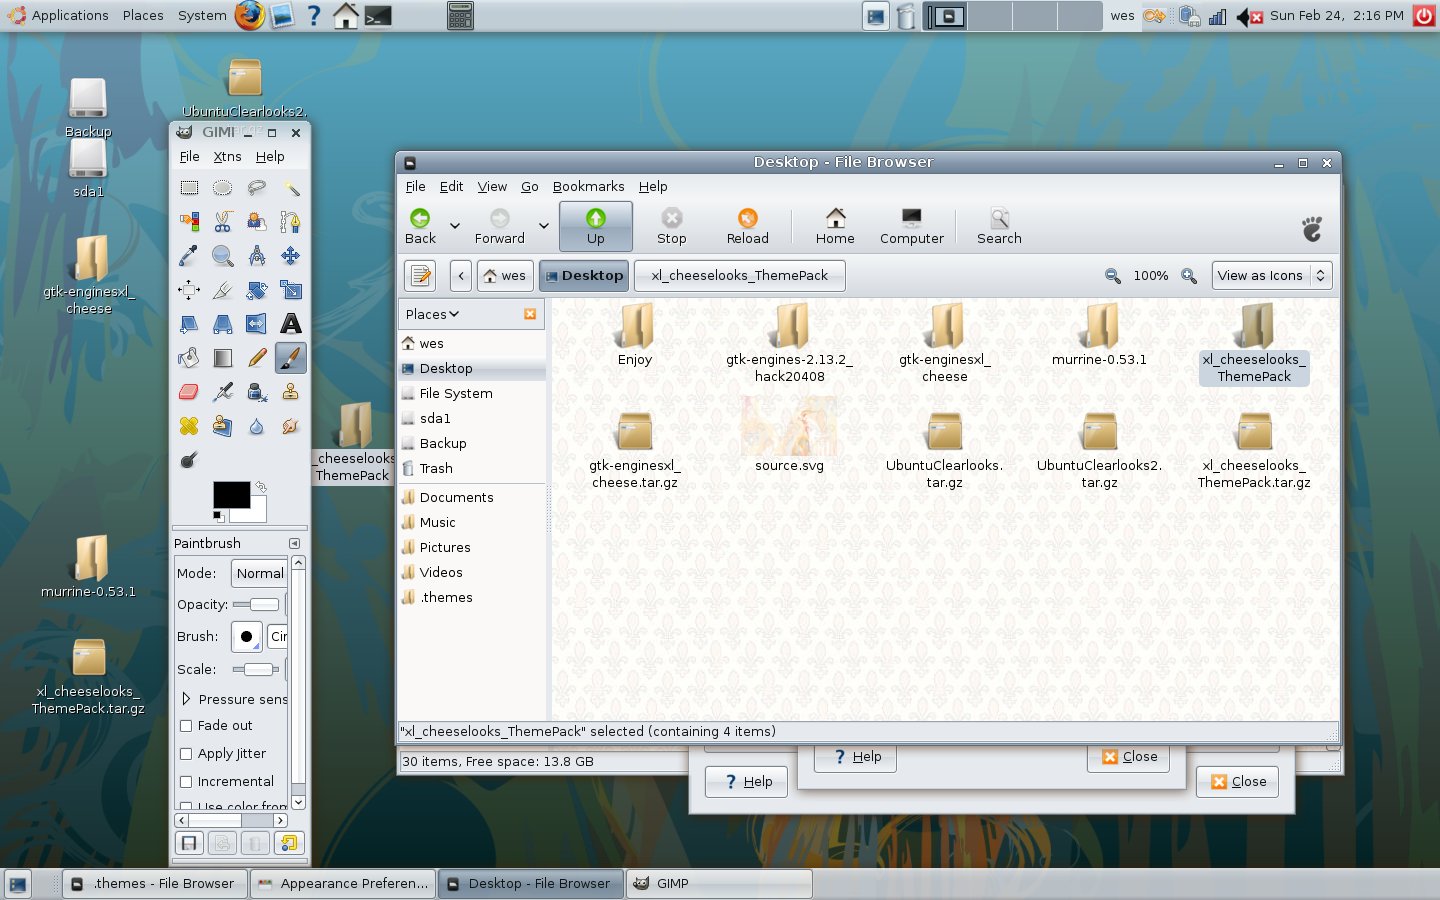Click the wes path button in location bar
This screenshot has width=1440, height=900.
[x=504, y=276]
